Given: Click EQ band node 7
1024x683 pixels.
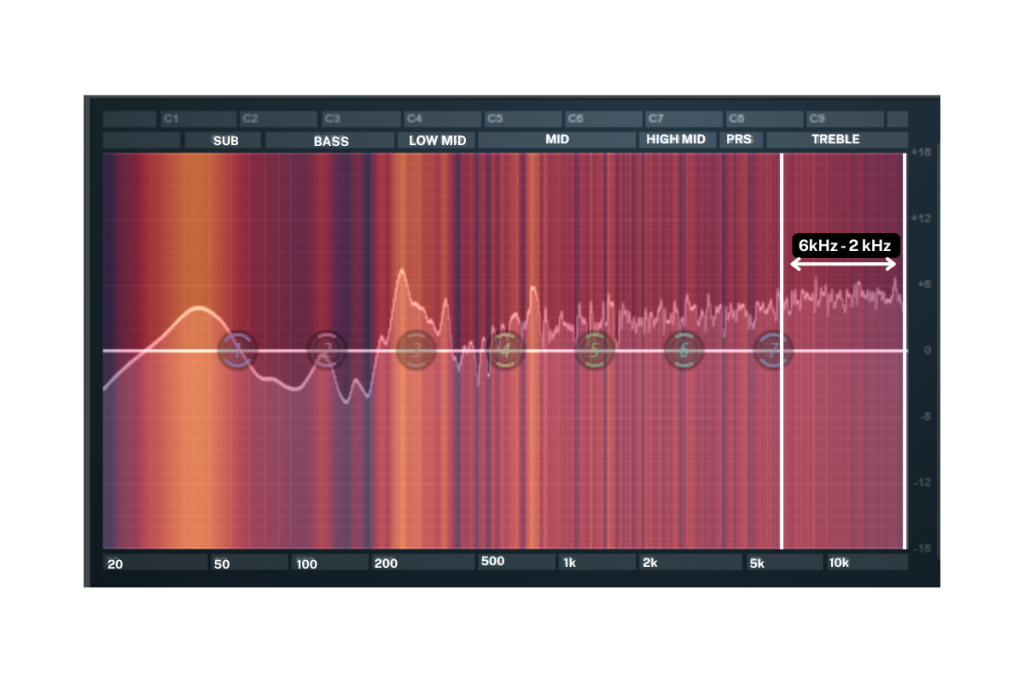Looking at the screenshot, I should click(773, 350).
